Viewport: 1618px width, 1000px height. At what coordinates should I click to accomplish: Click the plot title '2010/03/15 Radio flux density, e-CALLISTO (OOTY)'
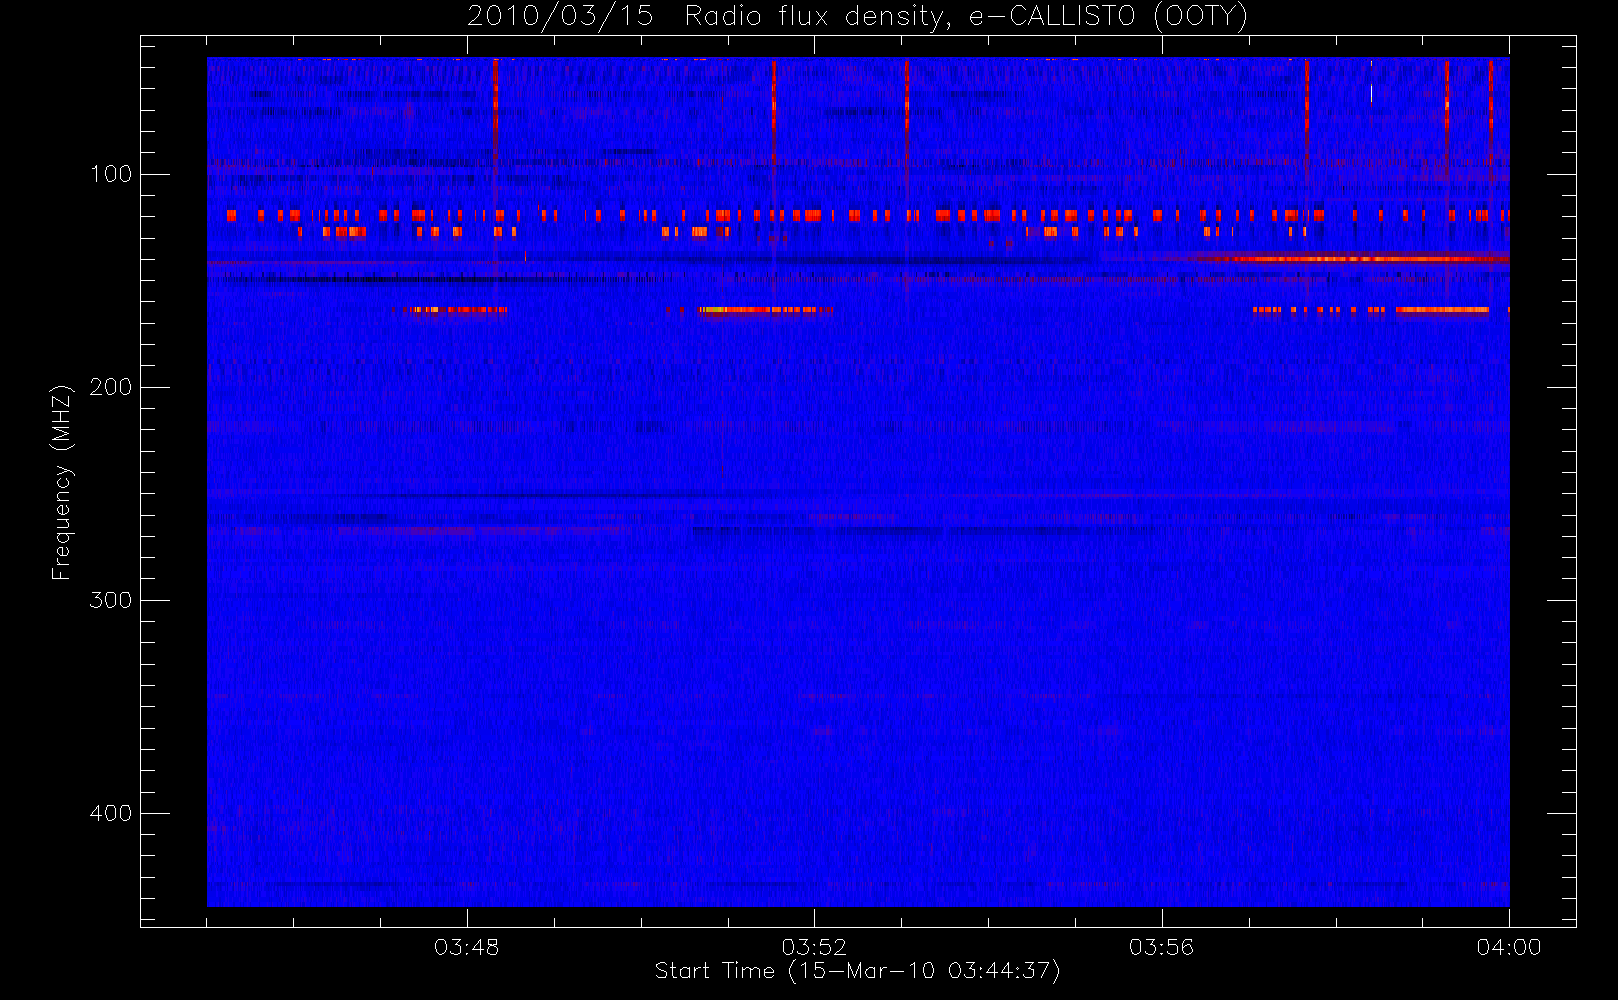(858, 16)
